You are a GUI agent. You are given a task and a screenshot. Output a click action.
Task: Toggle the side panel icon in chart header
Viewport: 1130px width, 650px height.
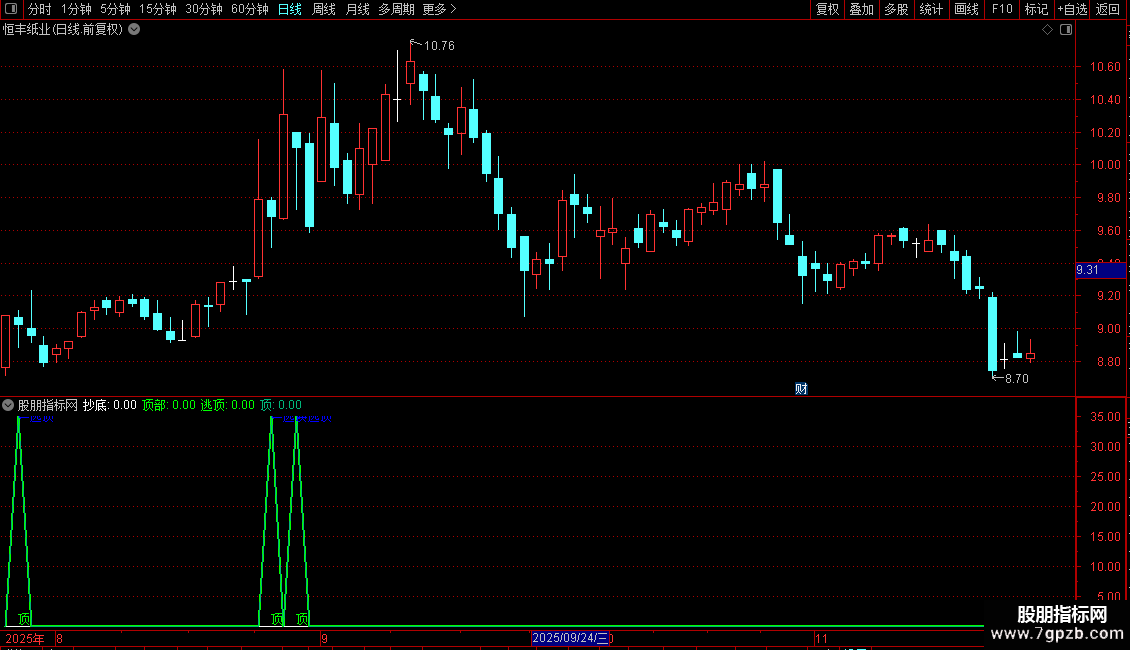(1066, 30)
